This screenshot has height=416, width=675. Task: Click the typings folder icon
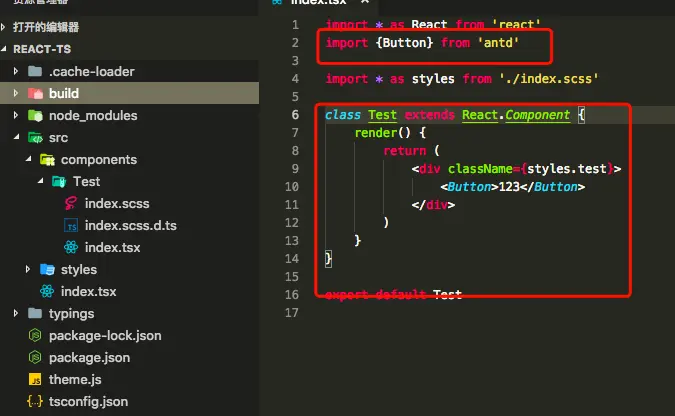[x=35, y=313]
